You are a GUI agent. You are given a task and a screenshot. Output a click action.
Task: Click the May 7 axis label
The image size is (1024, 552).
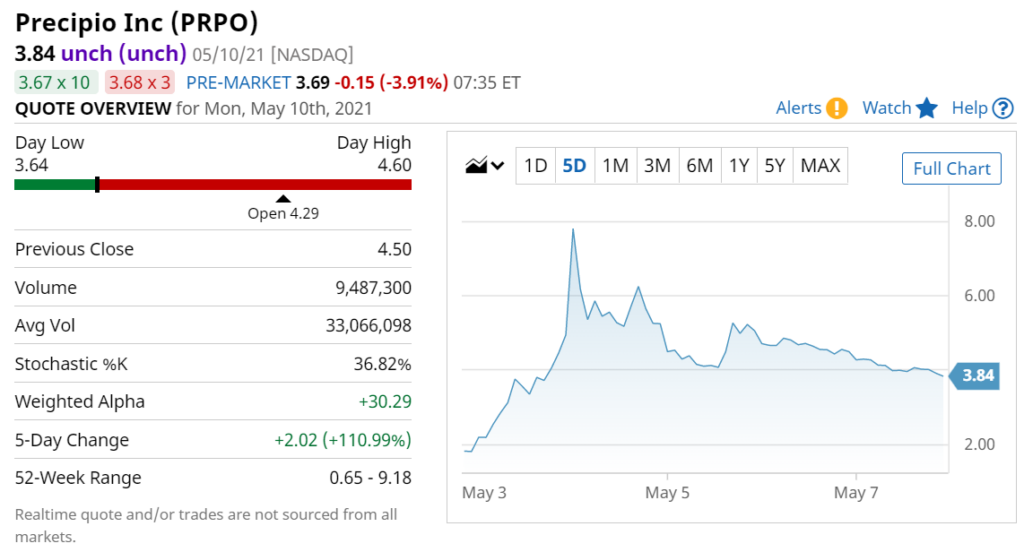(856, 493)
